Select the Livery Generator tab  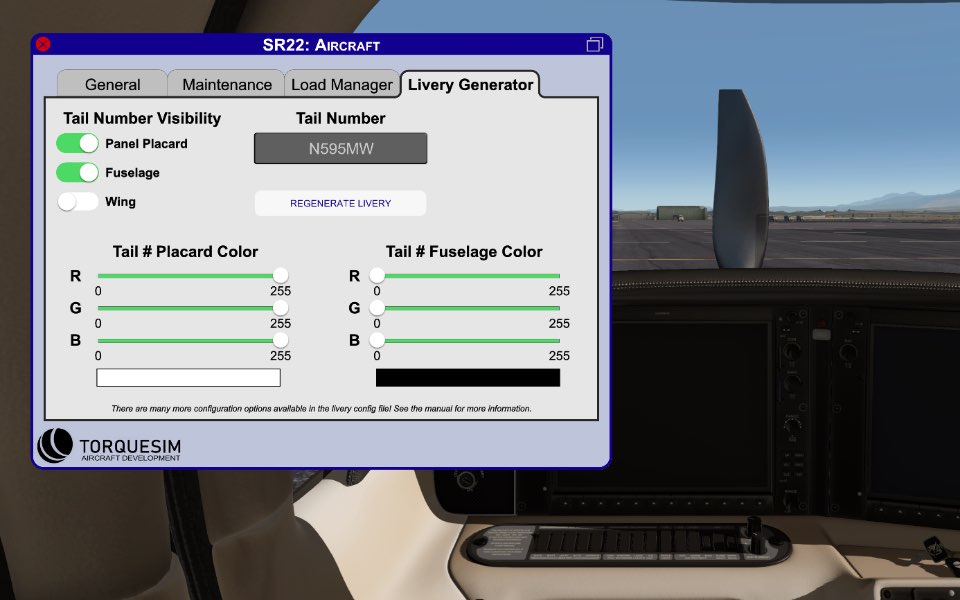(470, 84)
